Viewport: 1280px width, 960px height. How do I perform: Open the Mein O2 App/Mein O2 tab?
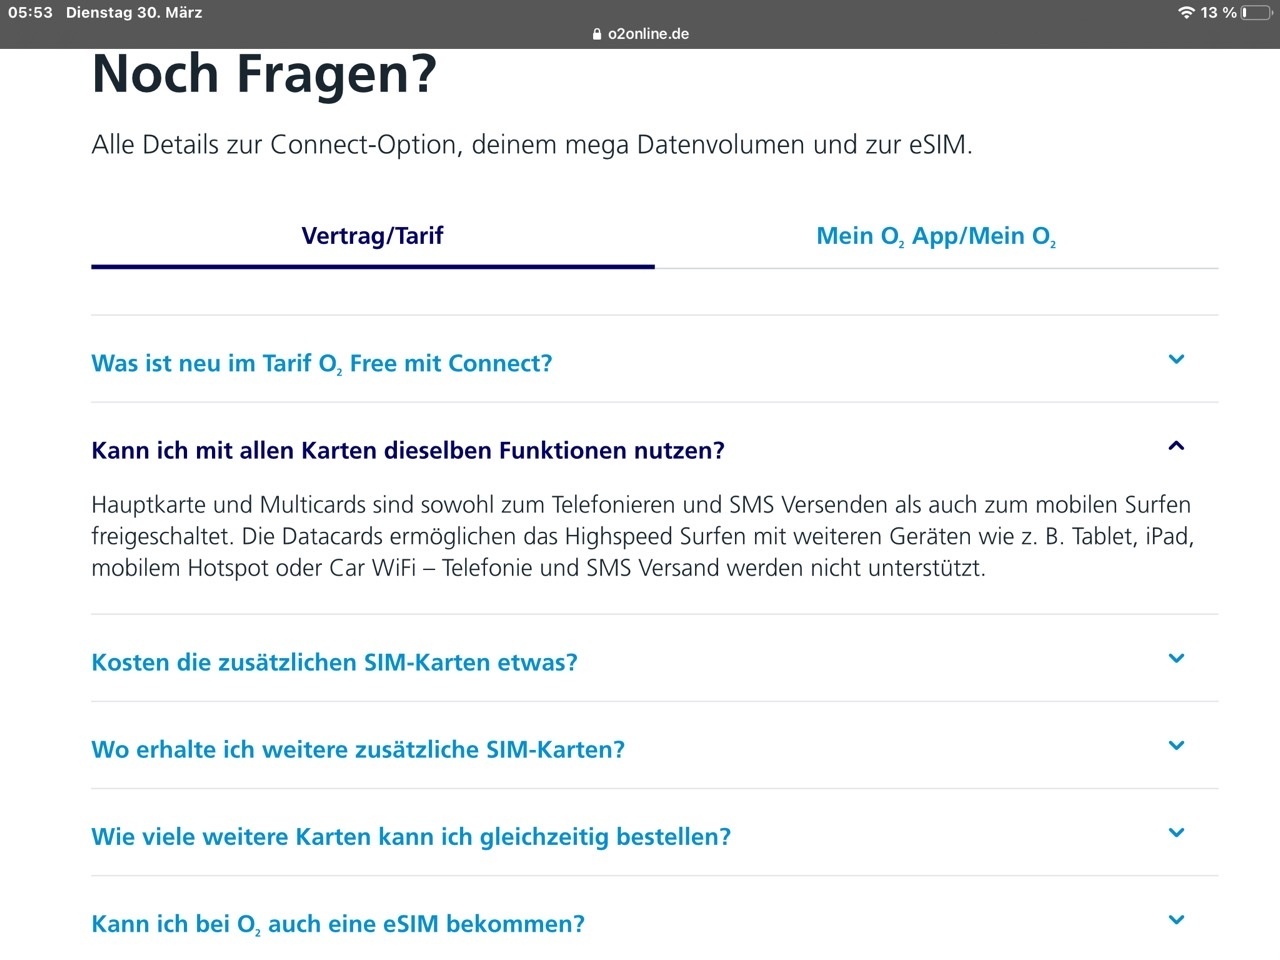point(936,236)
